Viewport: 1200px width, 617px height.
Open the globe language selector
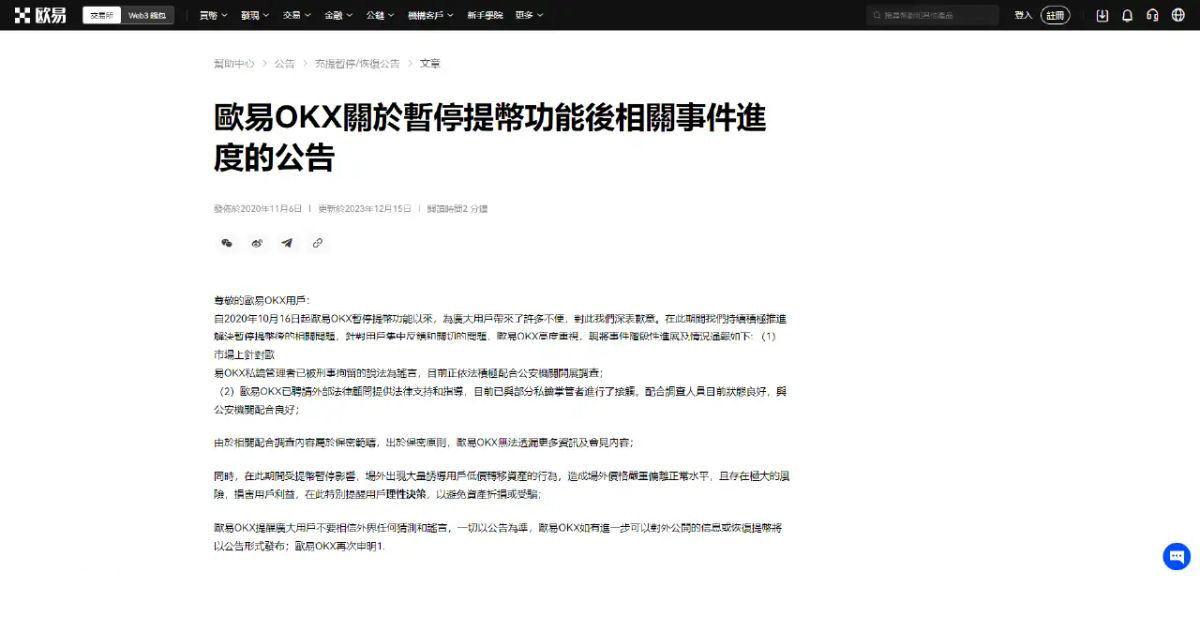pyautogui.click(x=1178, y=15)
